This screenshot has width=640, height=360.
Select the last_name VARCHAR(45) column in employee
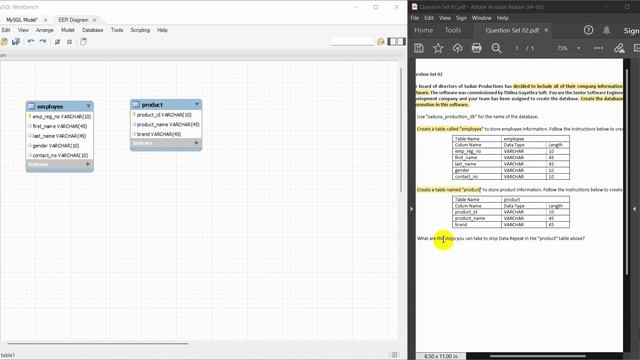(60, 136)
